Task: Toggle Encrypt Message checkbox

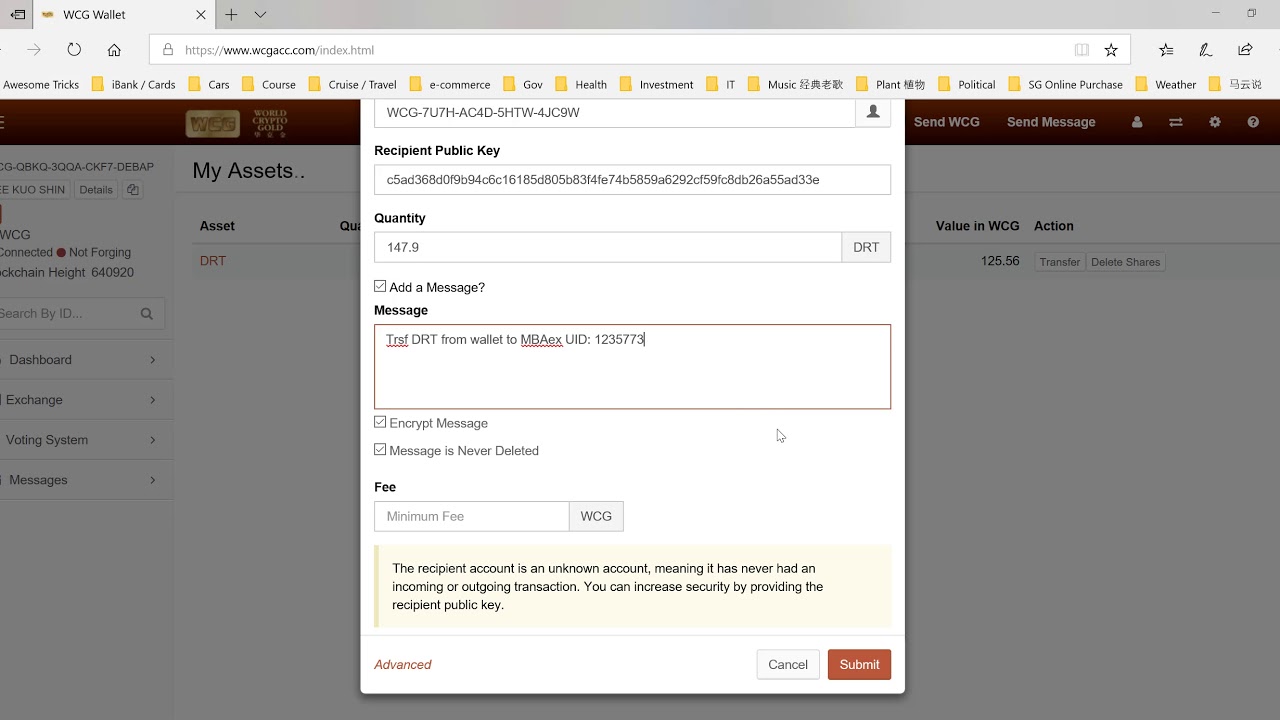Action: click(380, 422)
